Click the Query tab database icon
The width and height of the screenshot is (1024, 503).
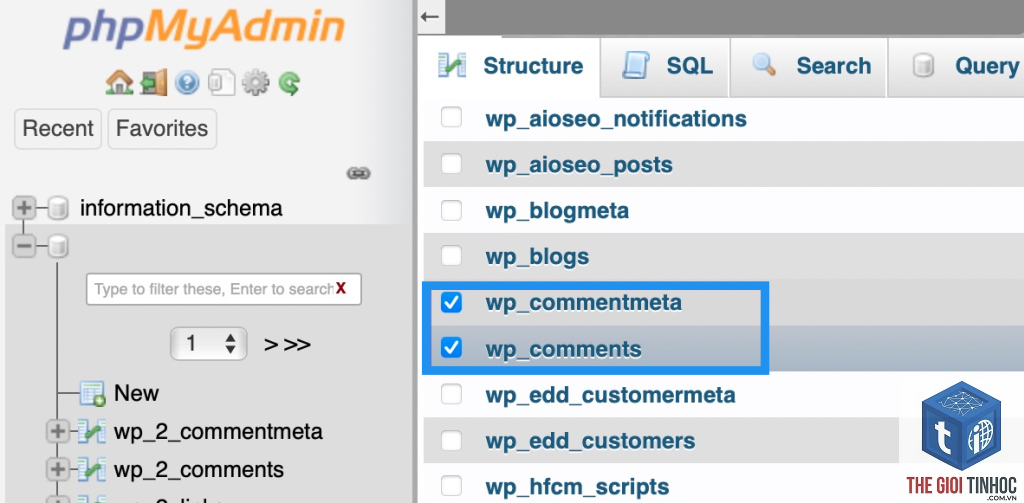pos(923,66)
